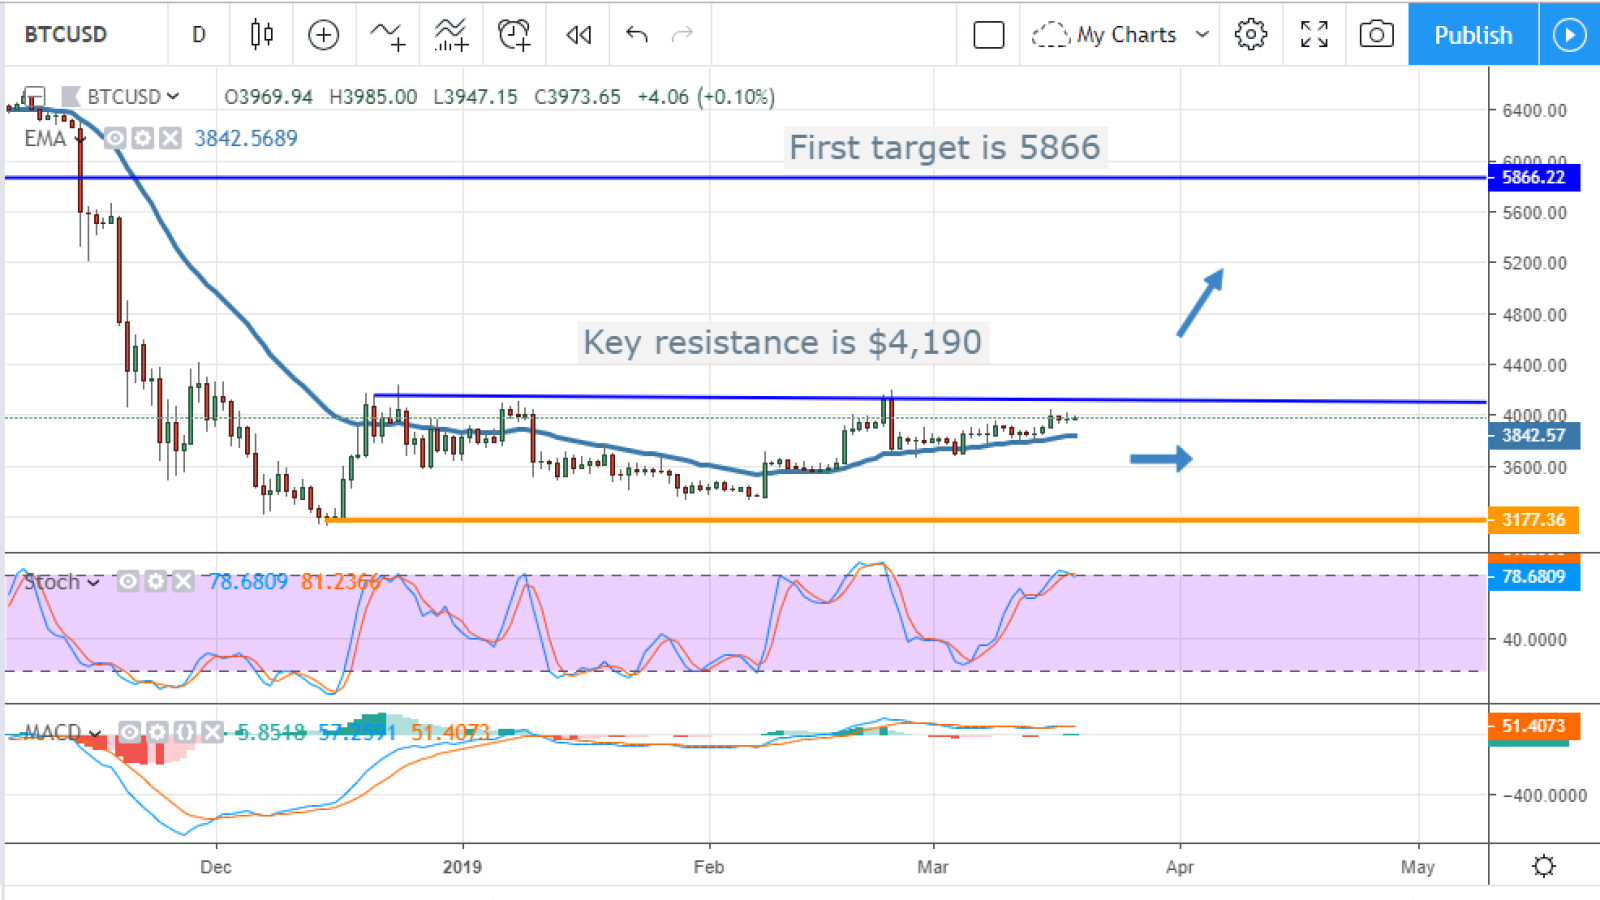This screenshot has height=900, width=1600.
Task: Collapse the legend with the box icon
Action: [34, 97]
